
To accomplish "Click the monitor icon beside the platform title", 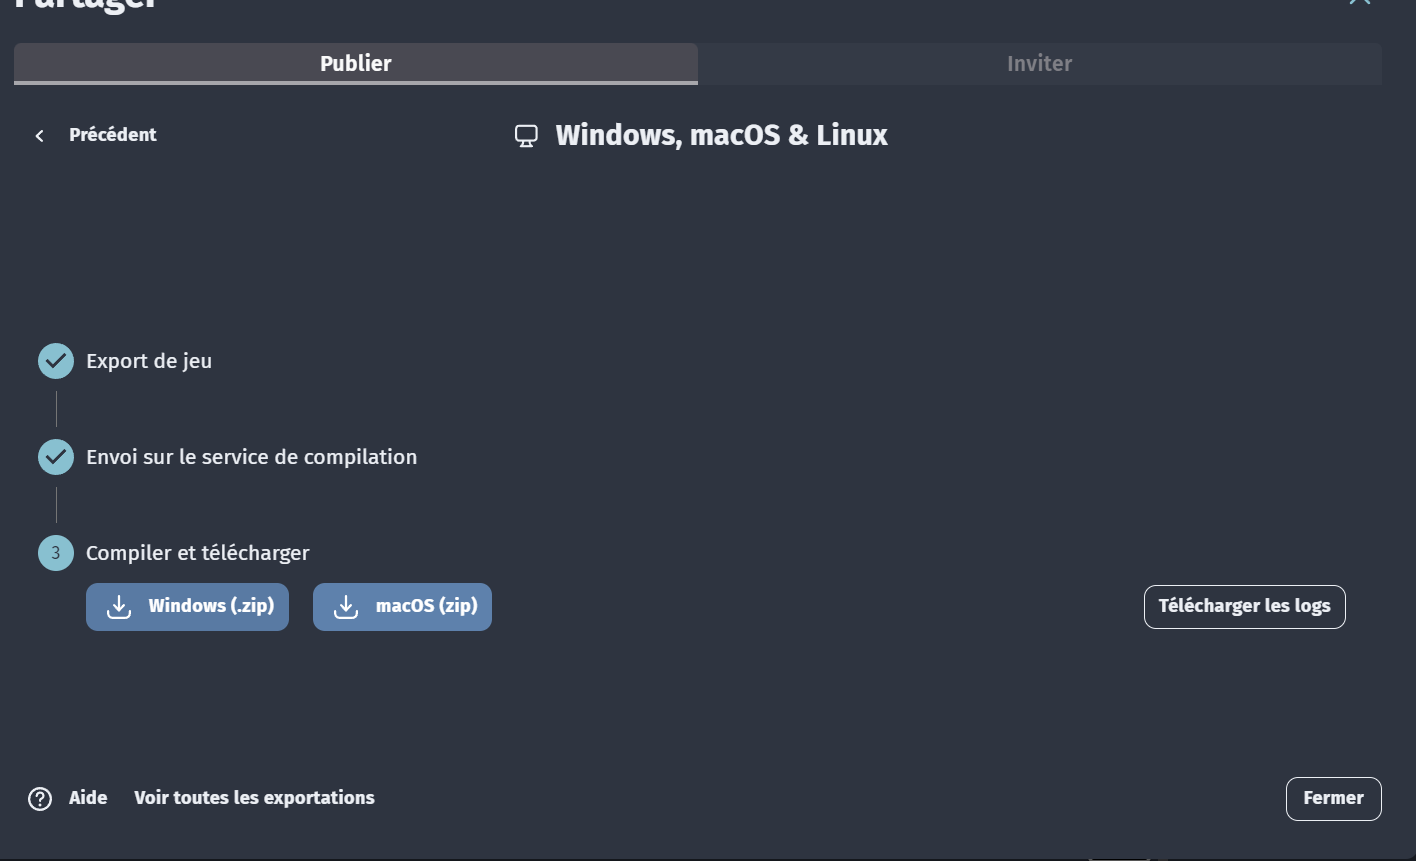I will coord(526,136).
